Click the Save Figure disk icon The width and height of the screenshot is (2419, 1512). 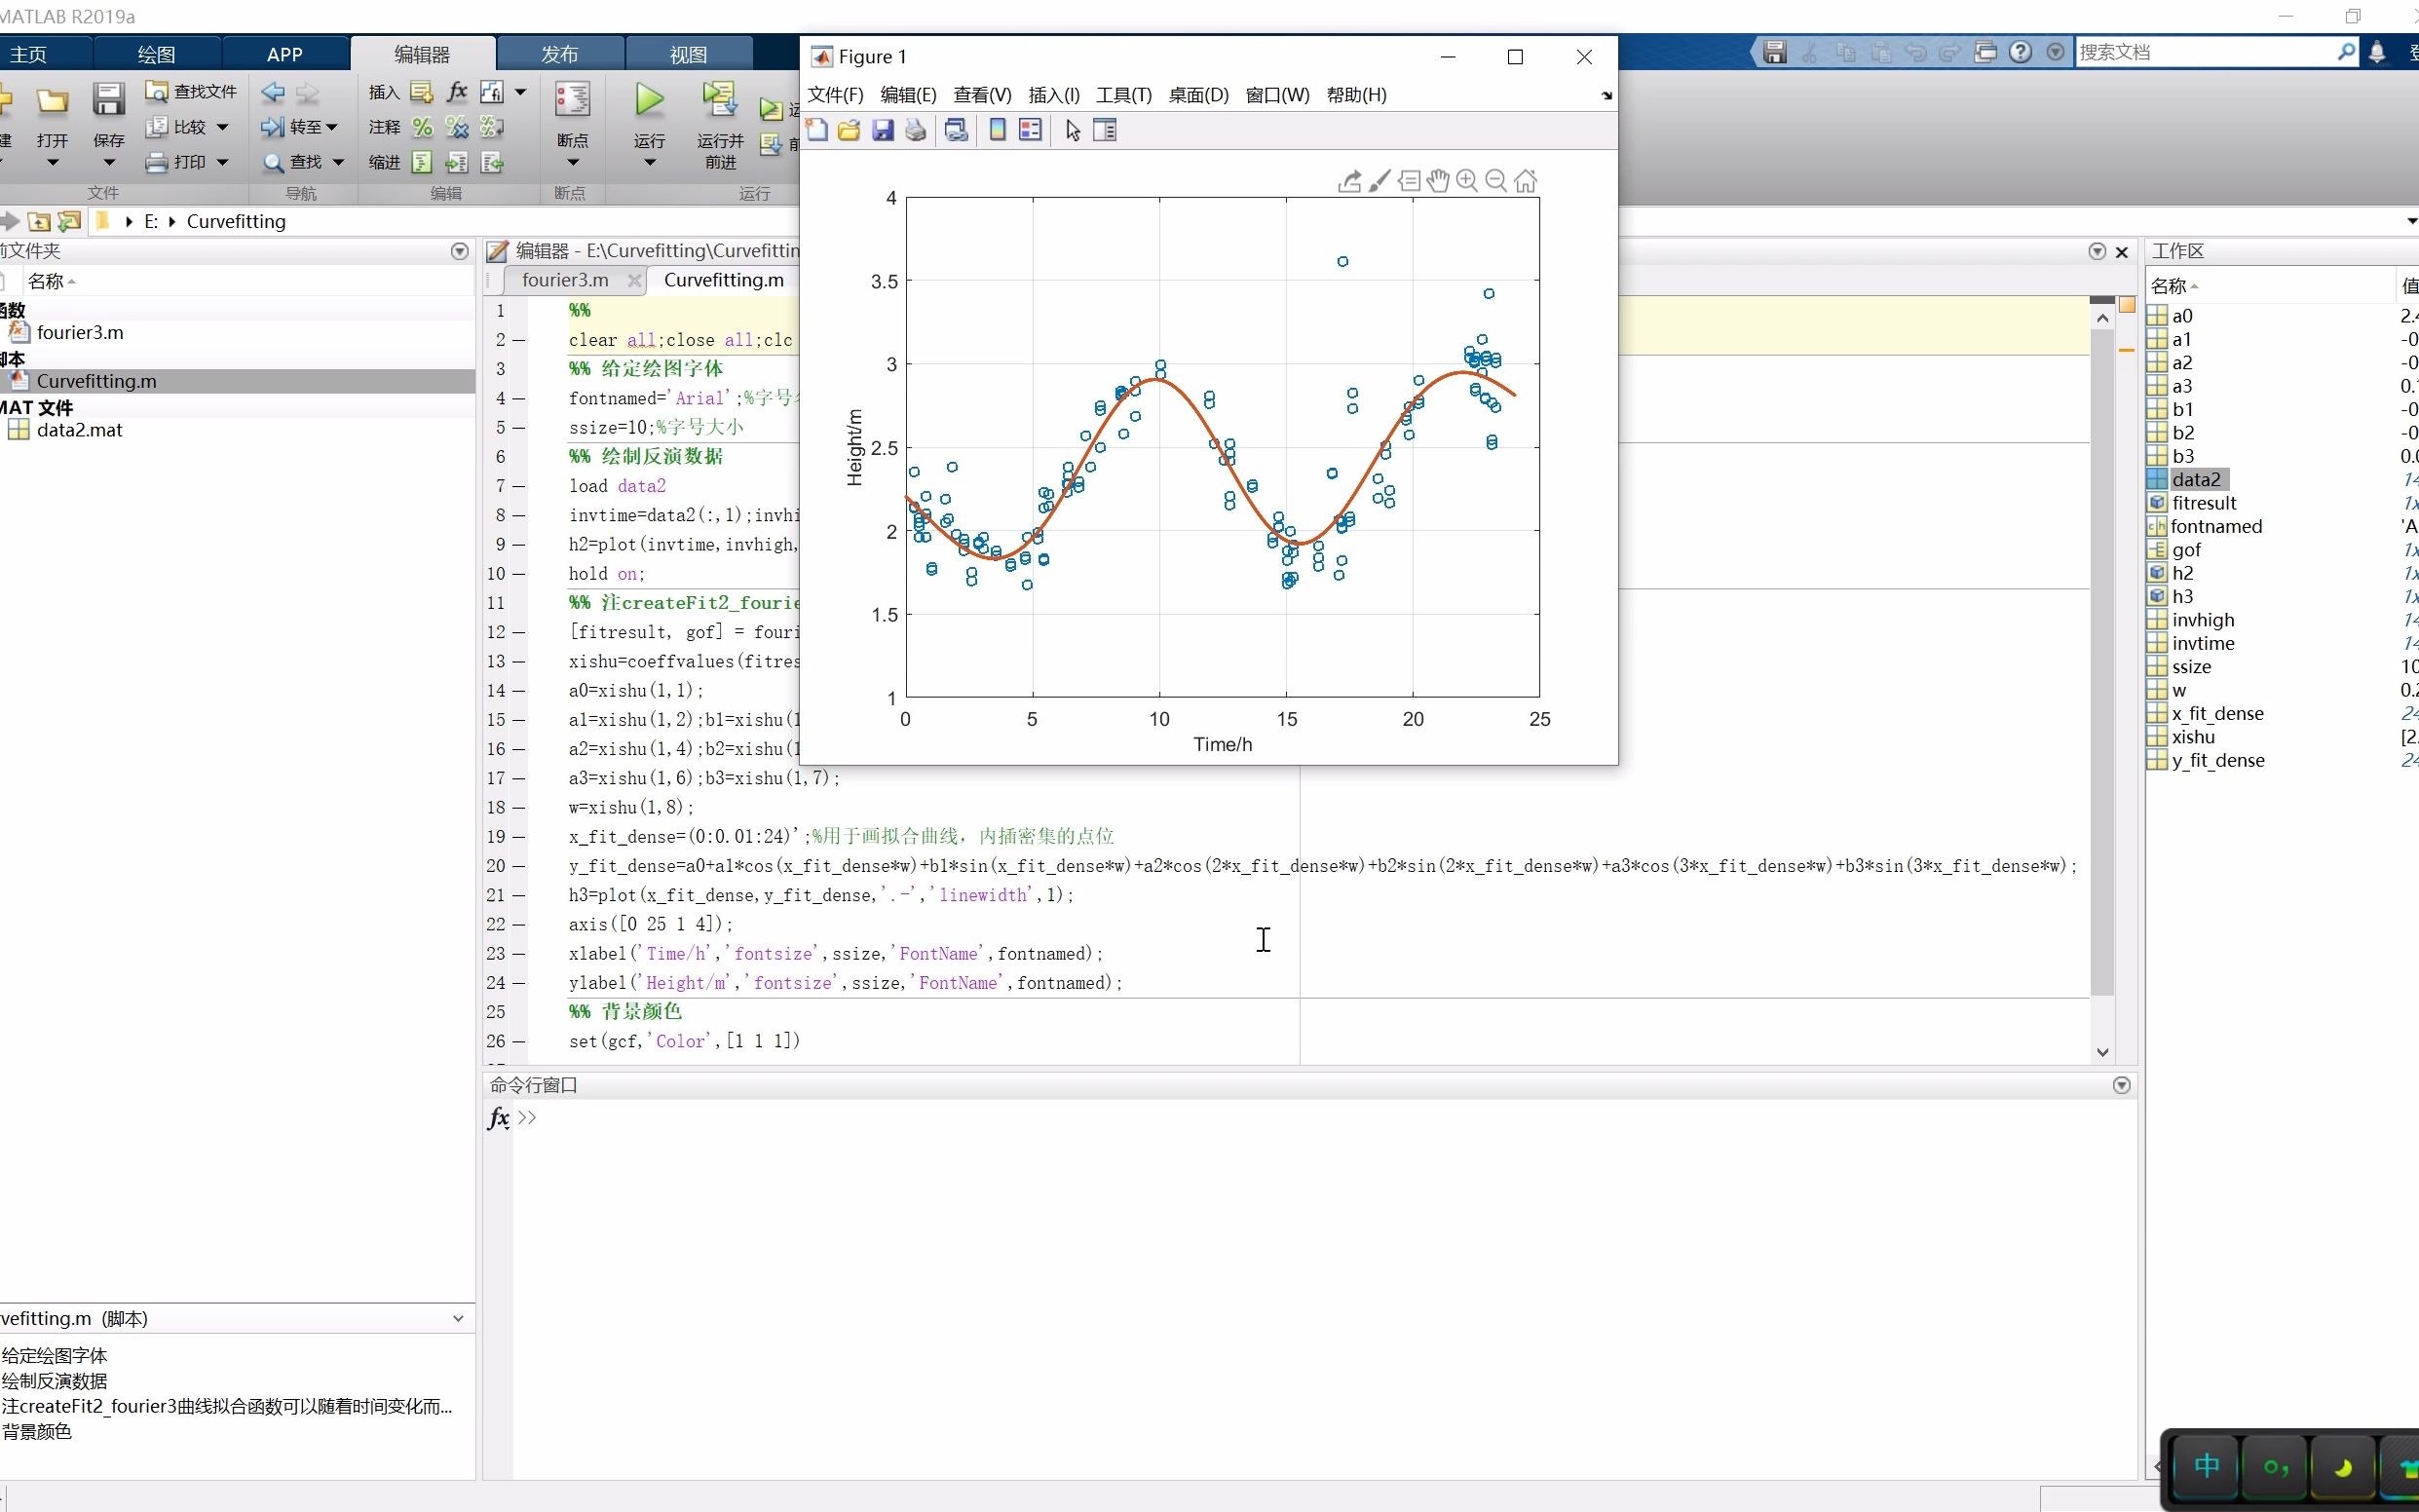882,130
